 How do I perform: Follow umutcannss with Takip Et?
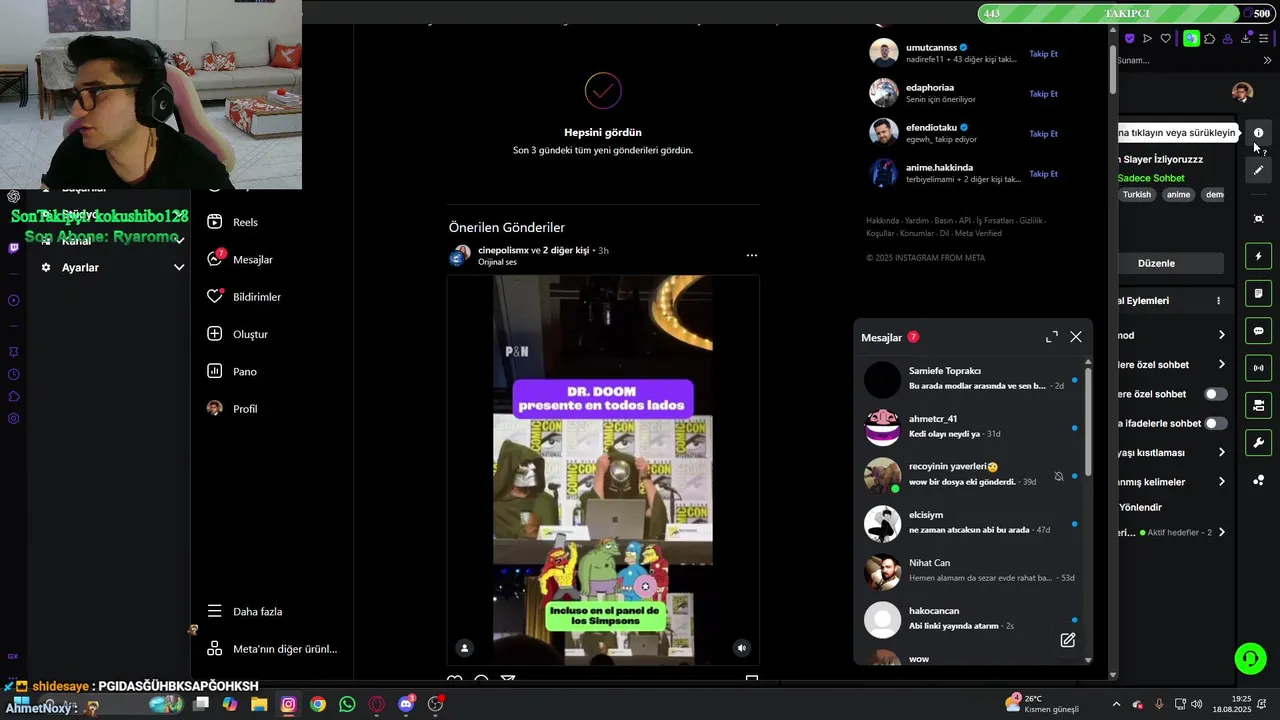(x=1043, y=53)
